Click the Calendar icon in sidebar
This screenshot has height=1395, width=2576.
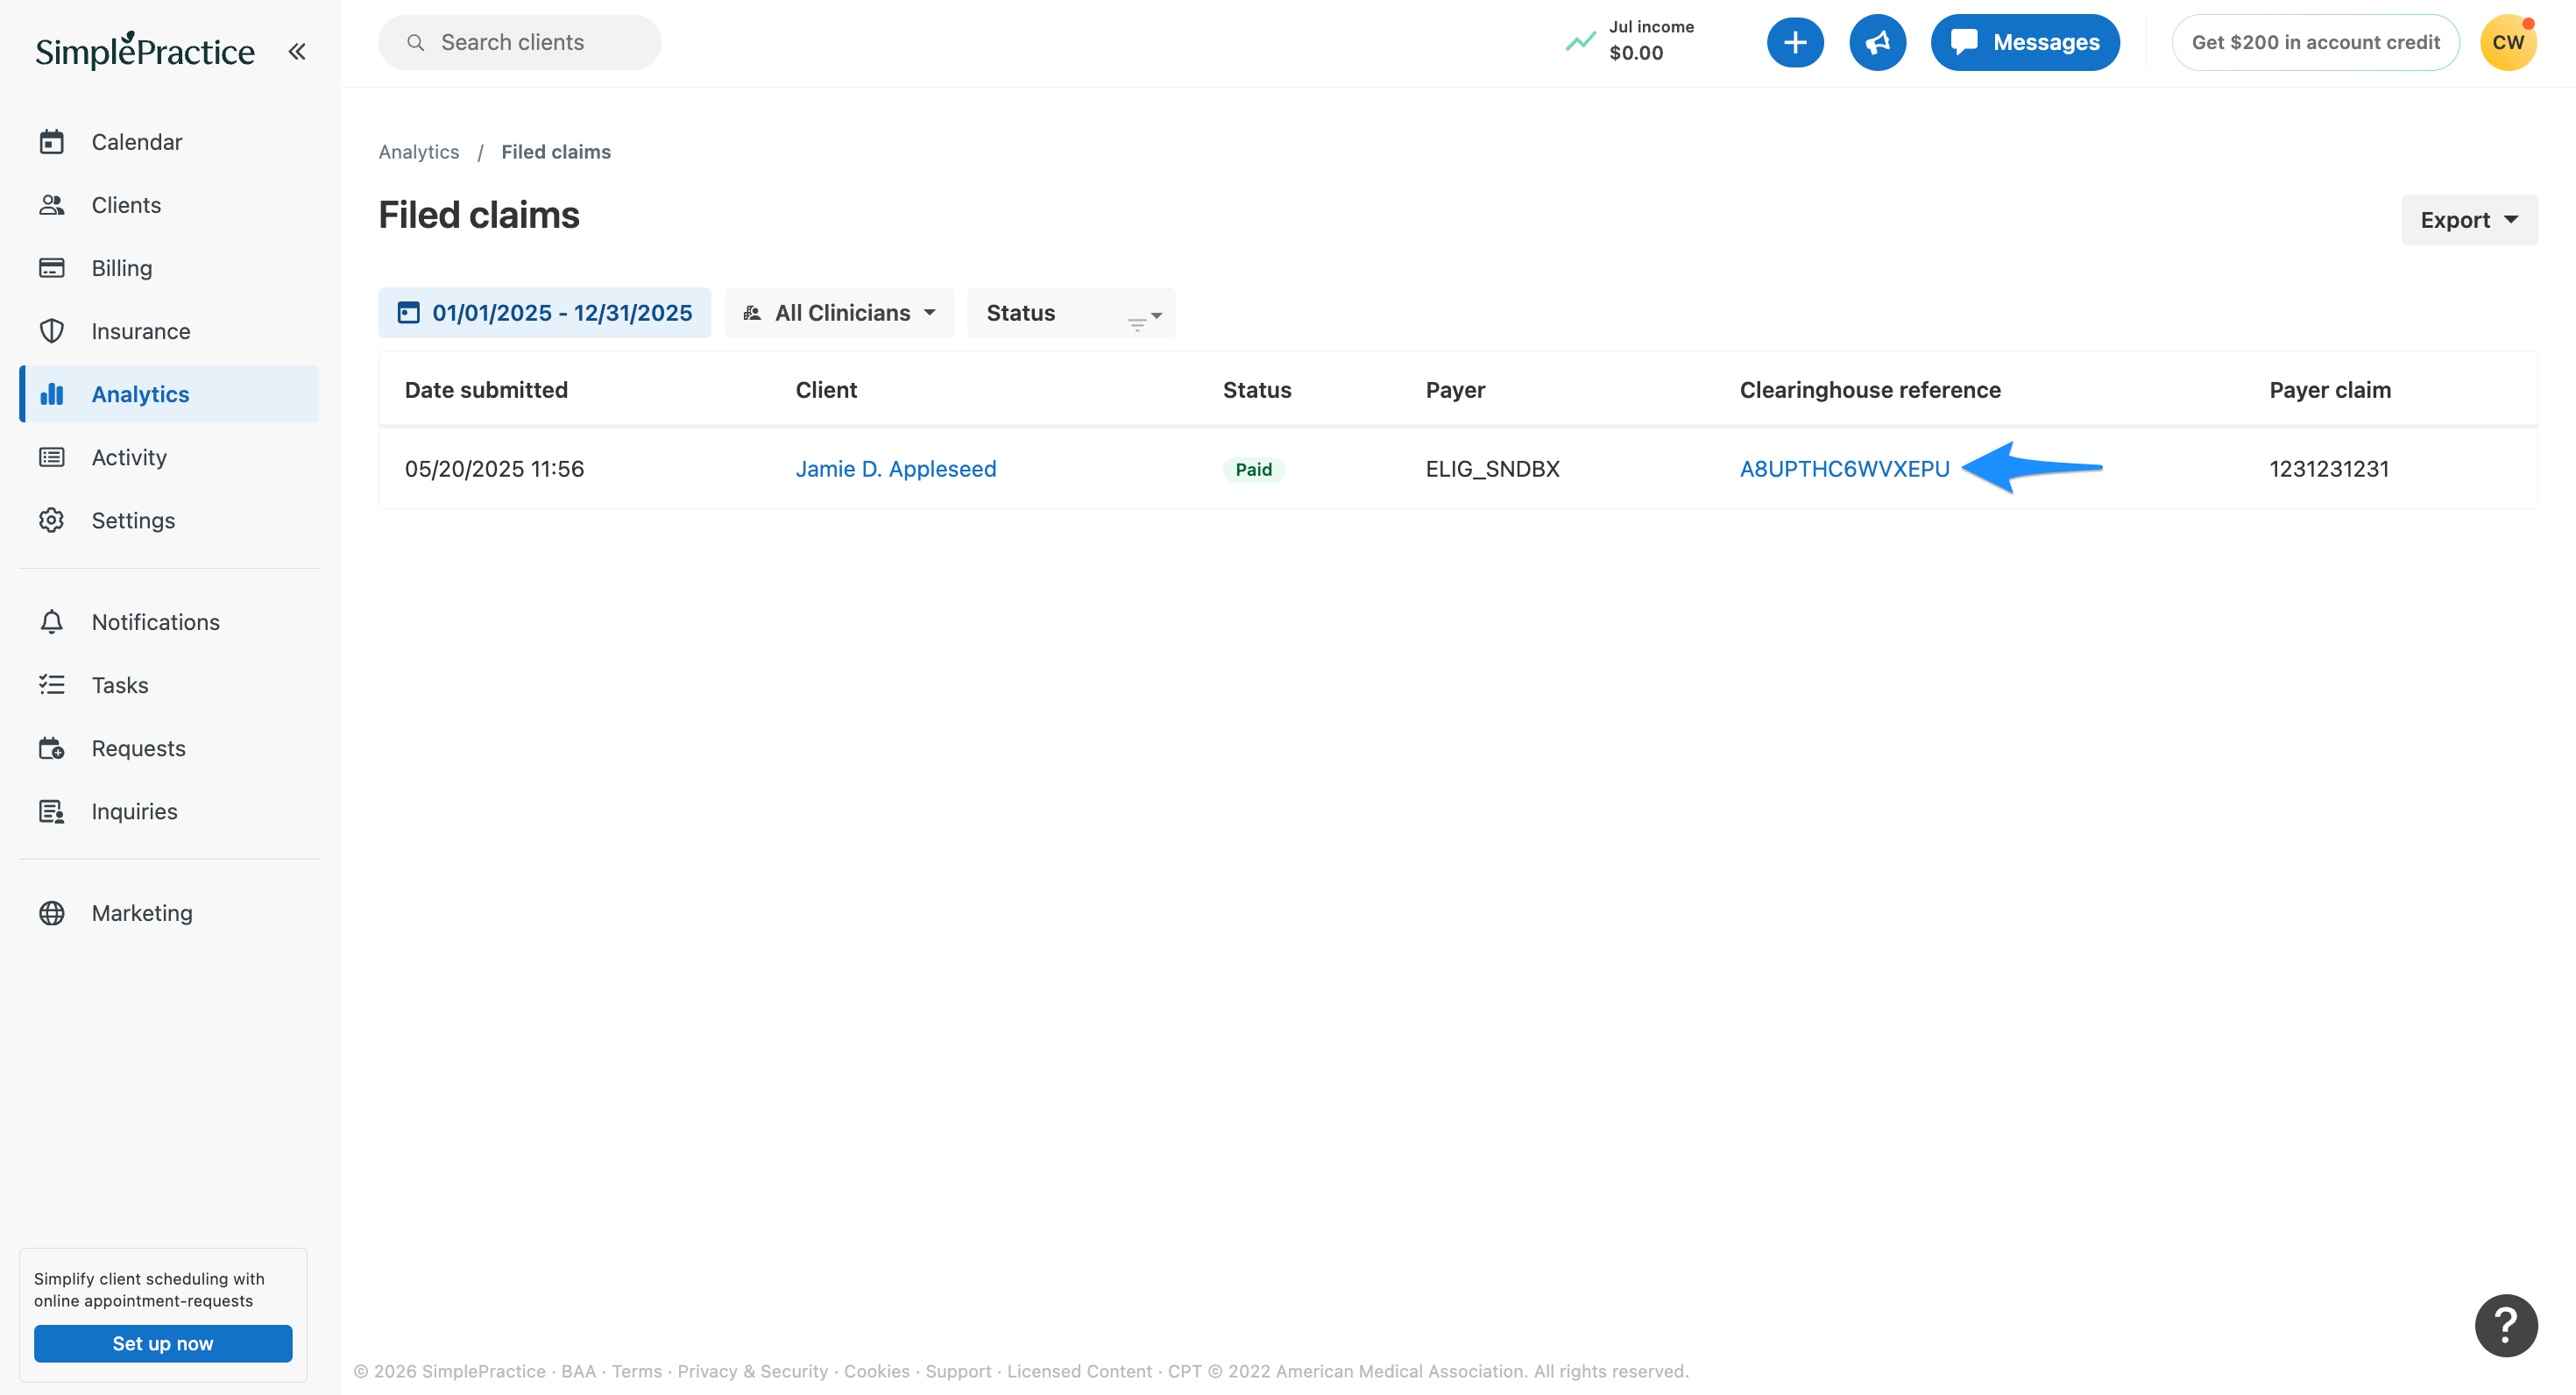[52, 142]
